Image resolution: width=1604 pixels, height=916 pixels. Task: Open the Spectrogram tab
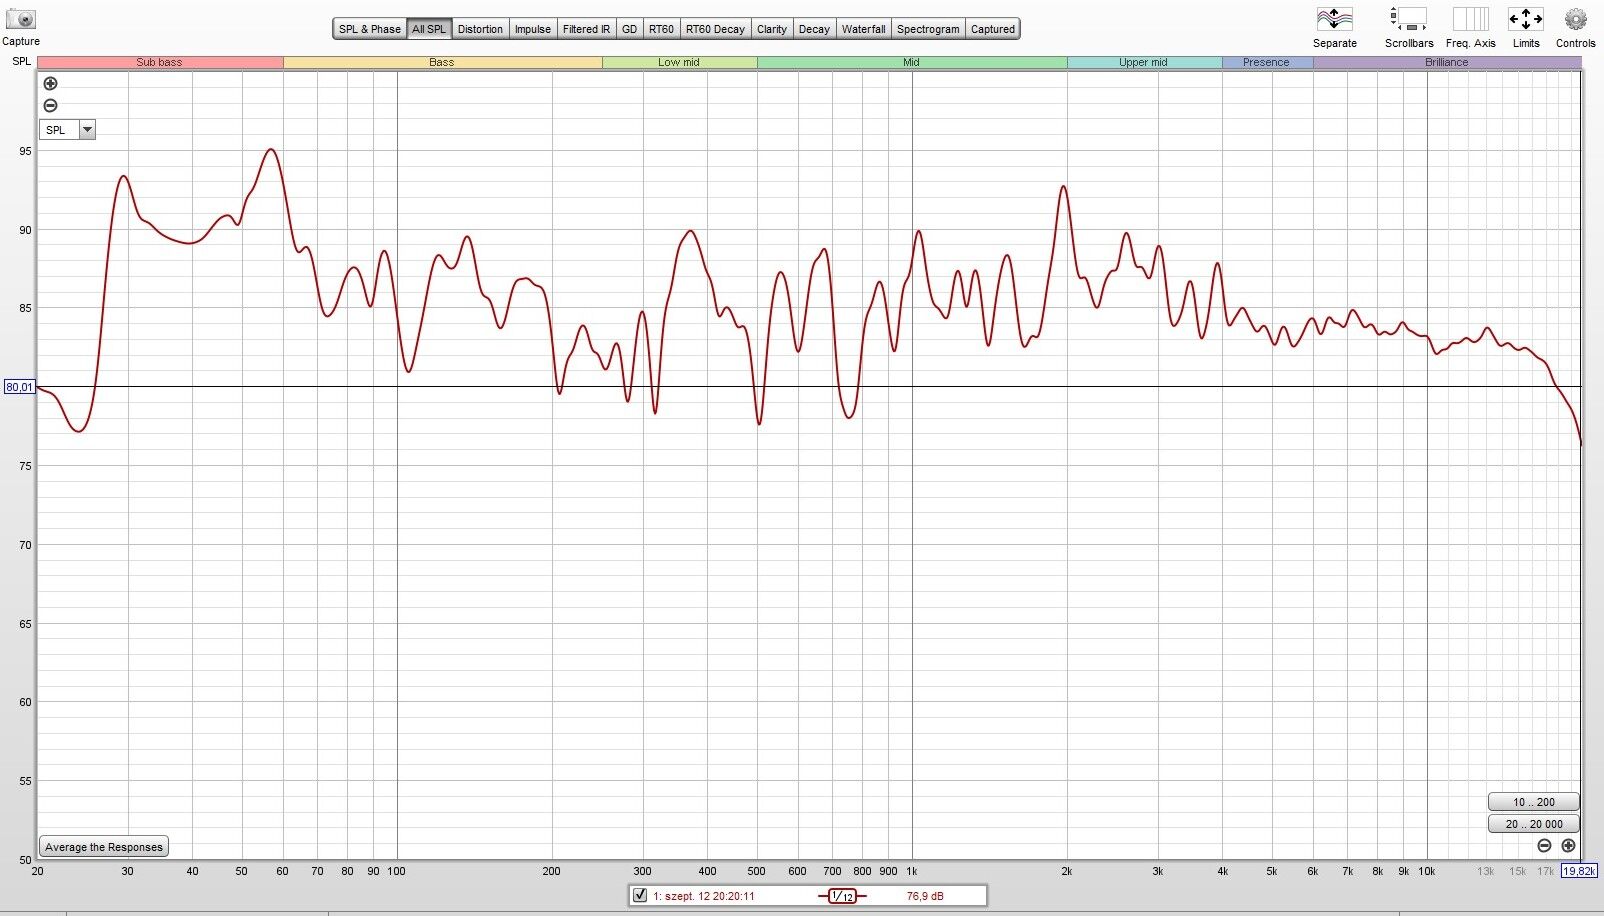click(x=928, y=29)
